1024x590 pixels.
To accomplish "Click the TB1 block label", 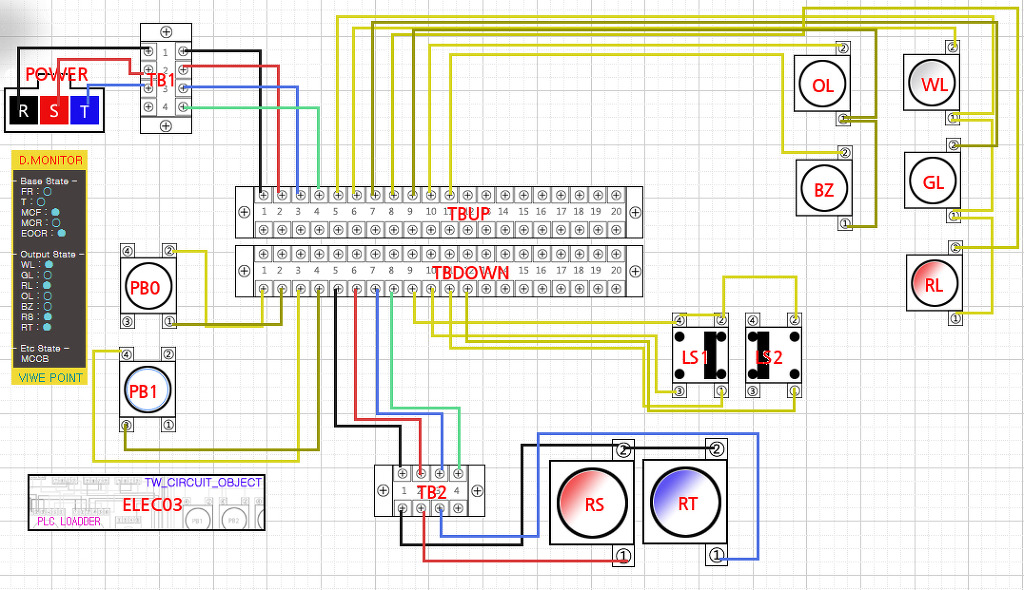I will 161,80.
